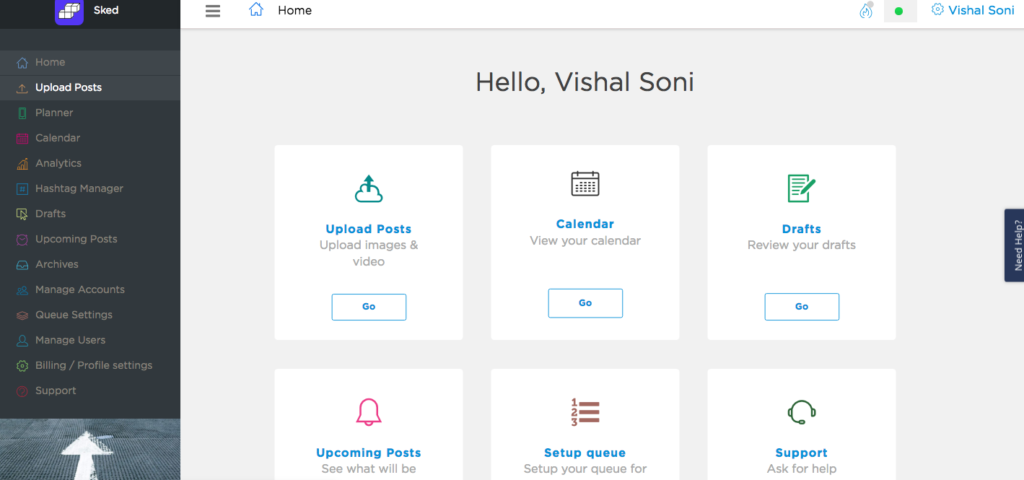The image size is (1024, 480).
Task: Click the numbered list Setup queue icon
Action: (x=585, y=412)
